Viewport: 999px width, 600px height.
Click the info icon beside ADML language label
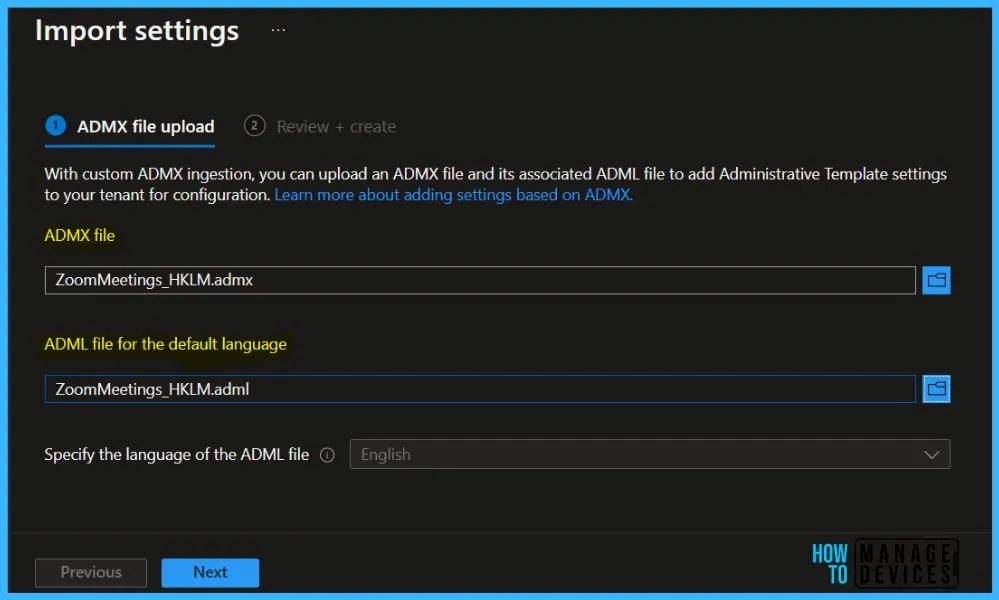pos(327,455)
